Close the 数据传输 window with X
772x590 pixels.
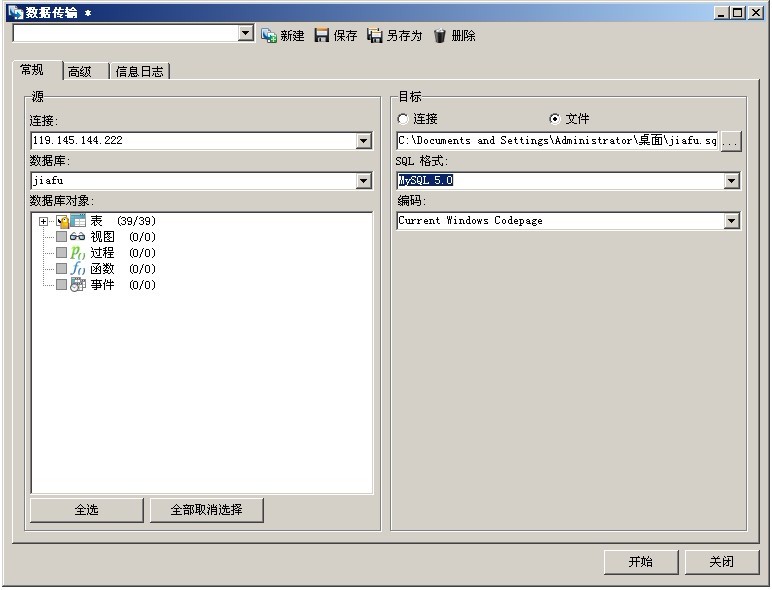click(756, 13)
